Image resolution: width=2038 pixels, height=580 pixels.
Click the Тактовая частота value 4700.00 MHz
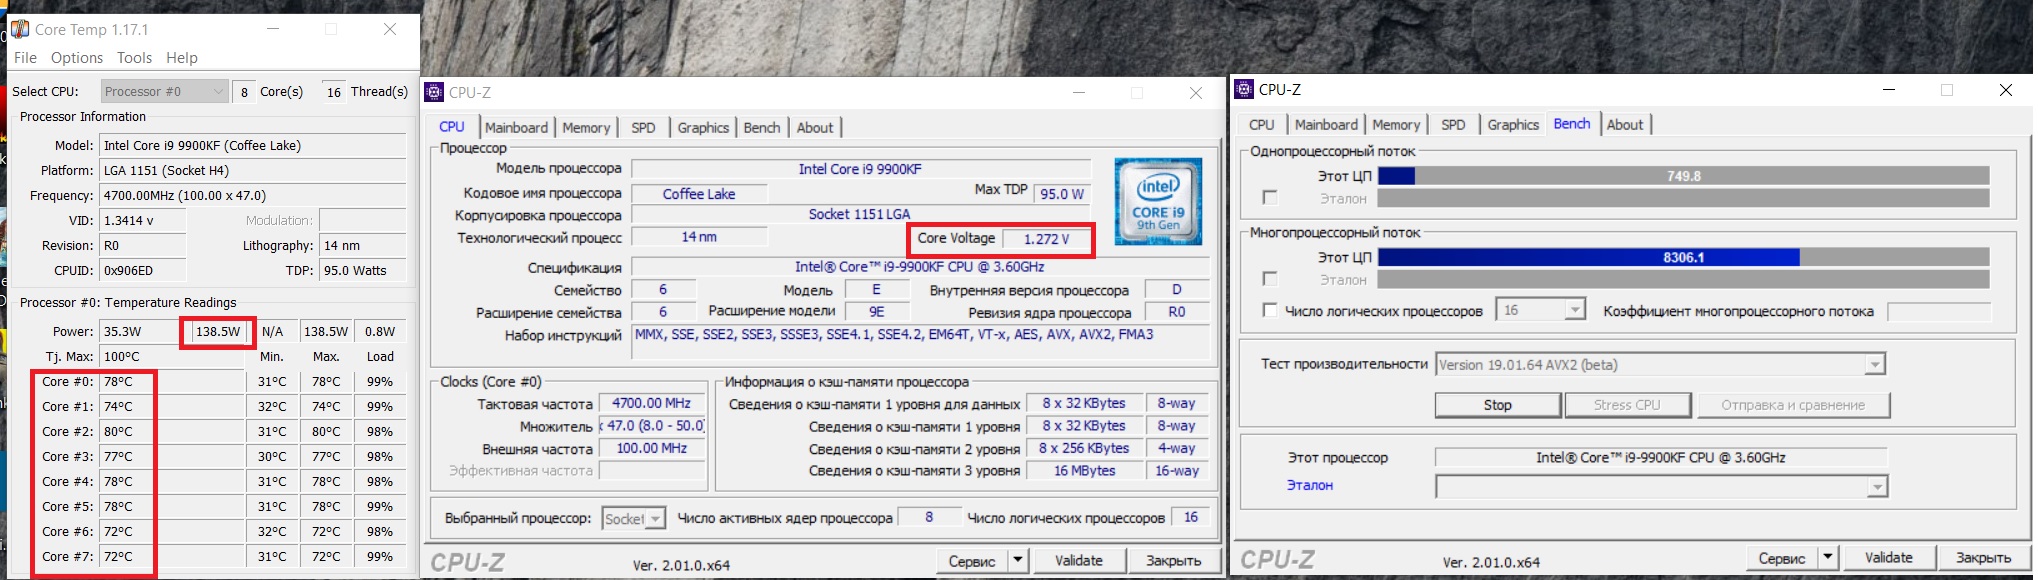[x=652, y=403]
